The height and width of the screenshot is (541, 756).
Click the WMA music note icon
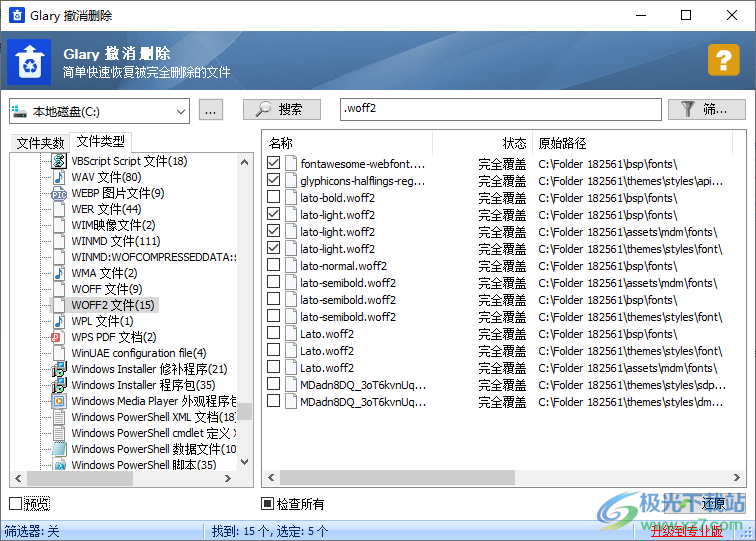pos(59,273)
